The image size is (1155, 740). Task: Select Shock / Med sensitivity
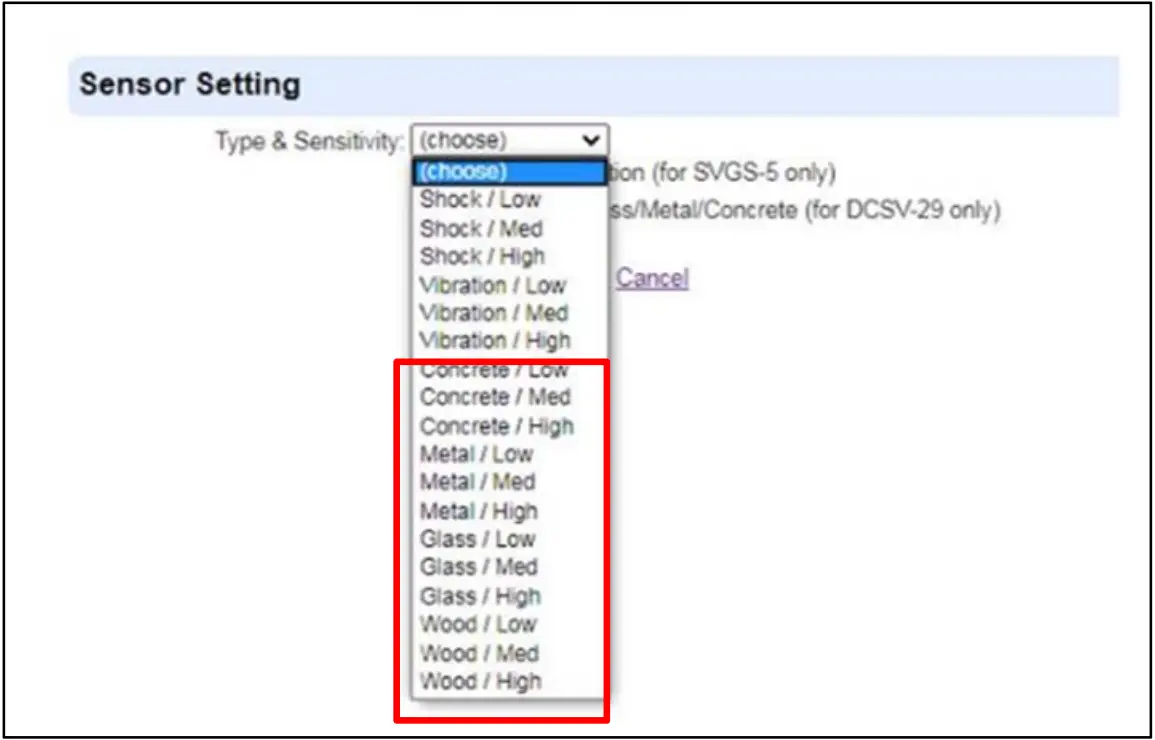click(481, 228)
